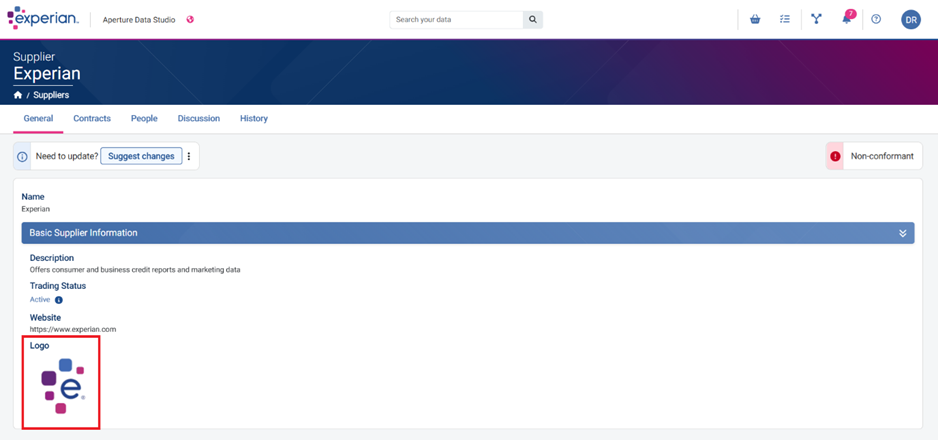938x440 pixels.
Task: Click the description text about credit reports
Action: 135,270
